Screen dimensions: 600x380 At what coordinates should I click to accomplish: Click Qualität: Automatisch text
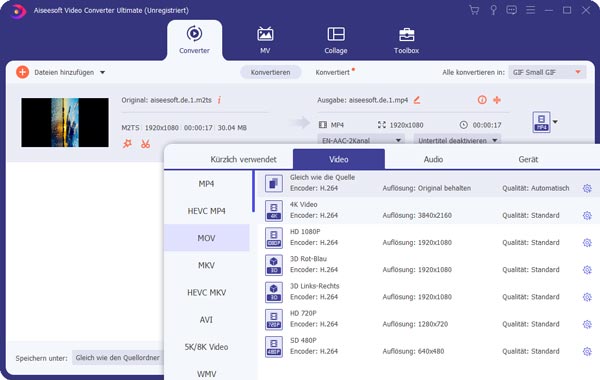pyautogui.click(x=536, y=188)
